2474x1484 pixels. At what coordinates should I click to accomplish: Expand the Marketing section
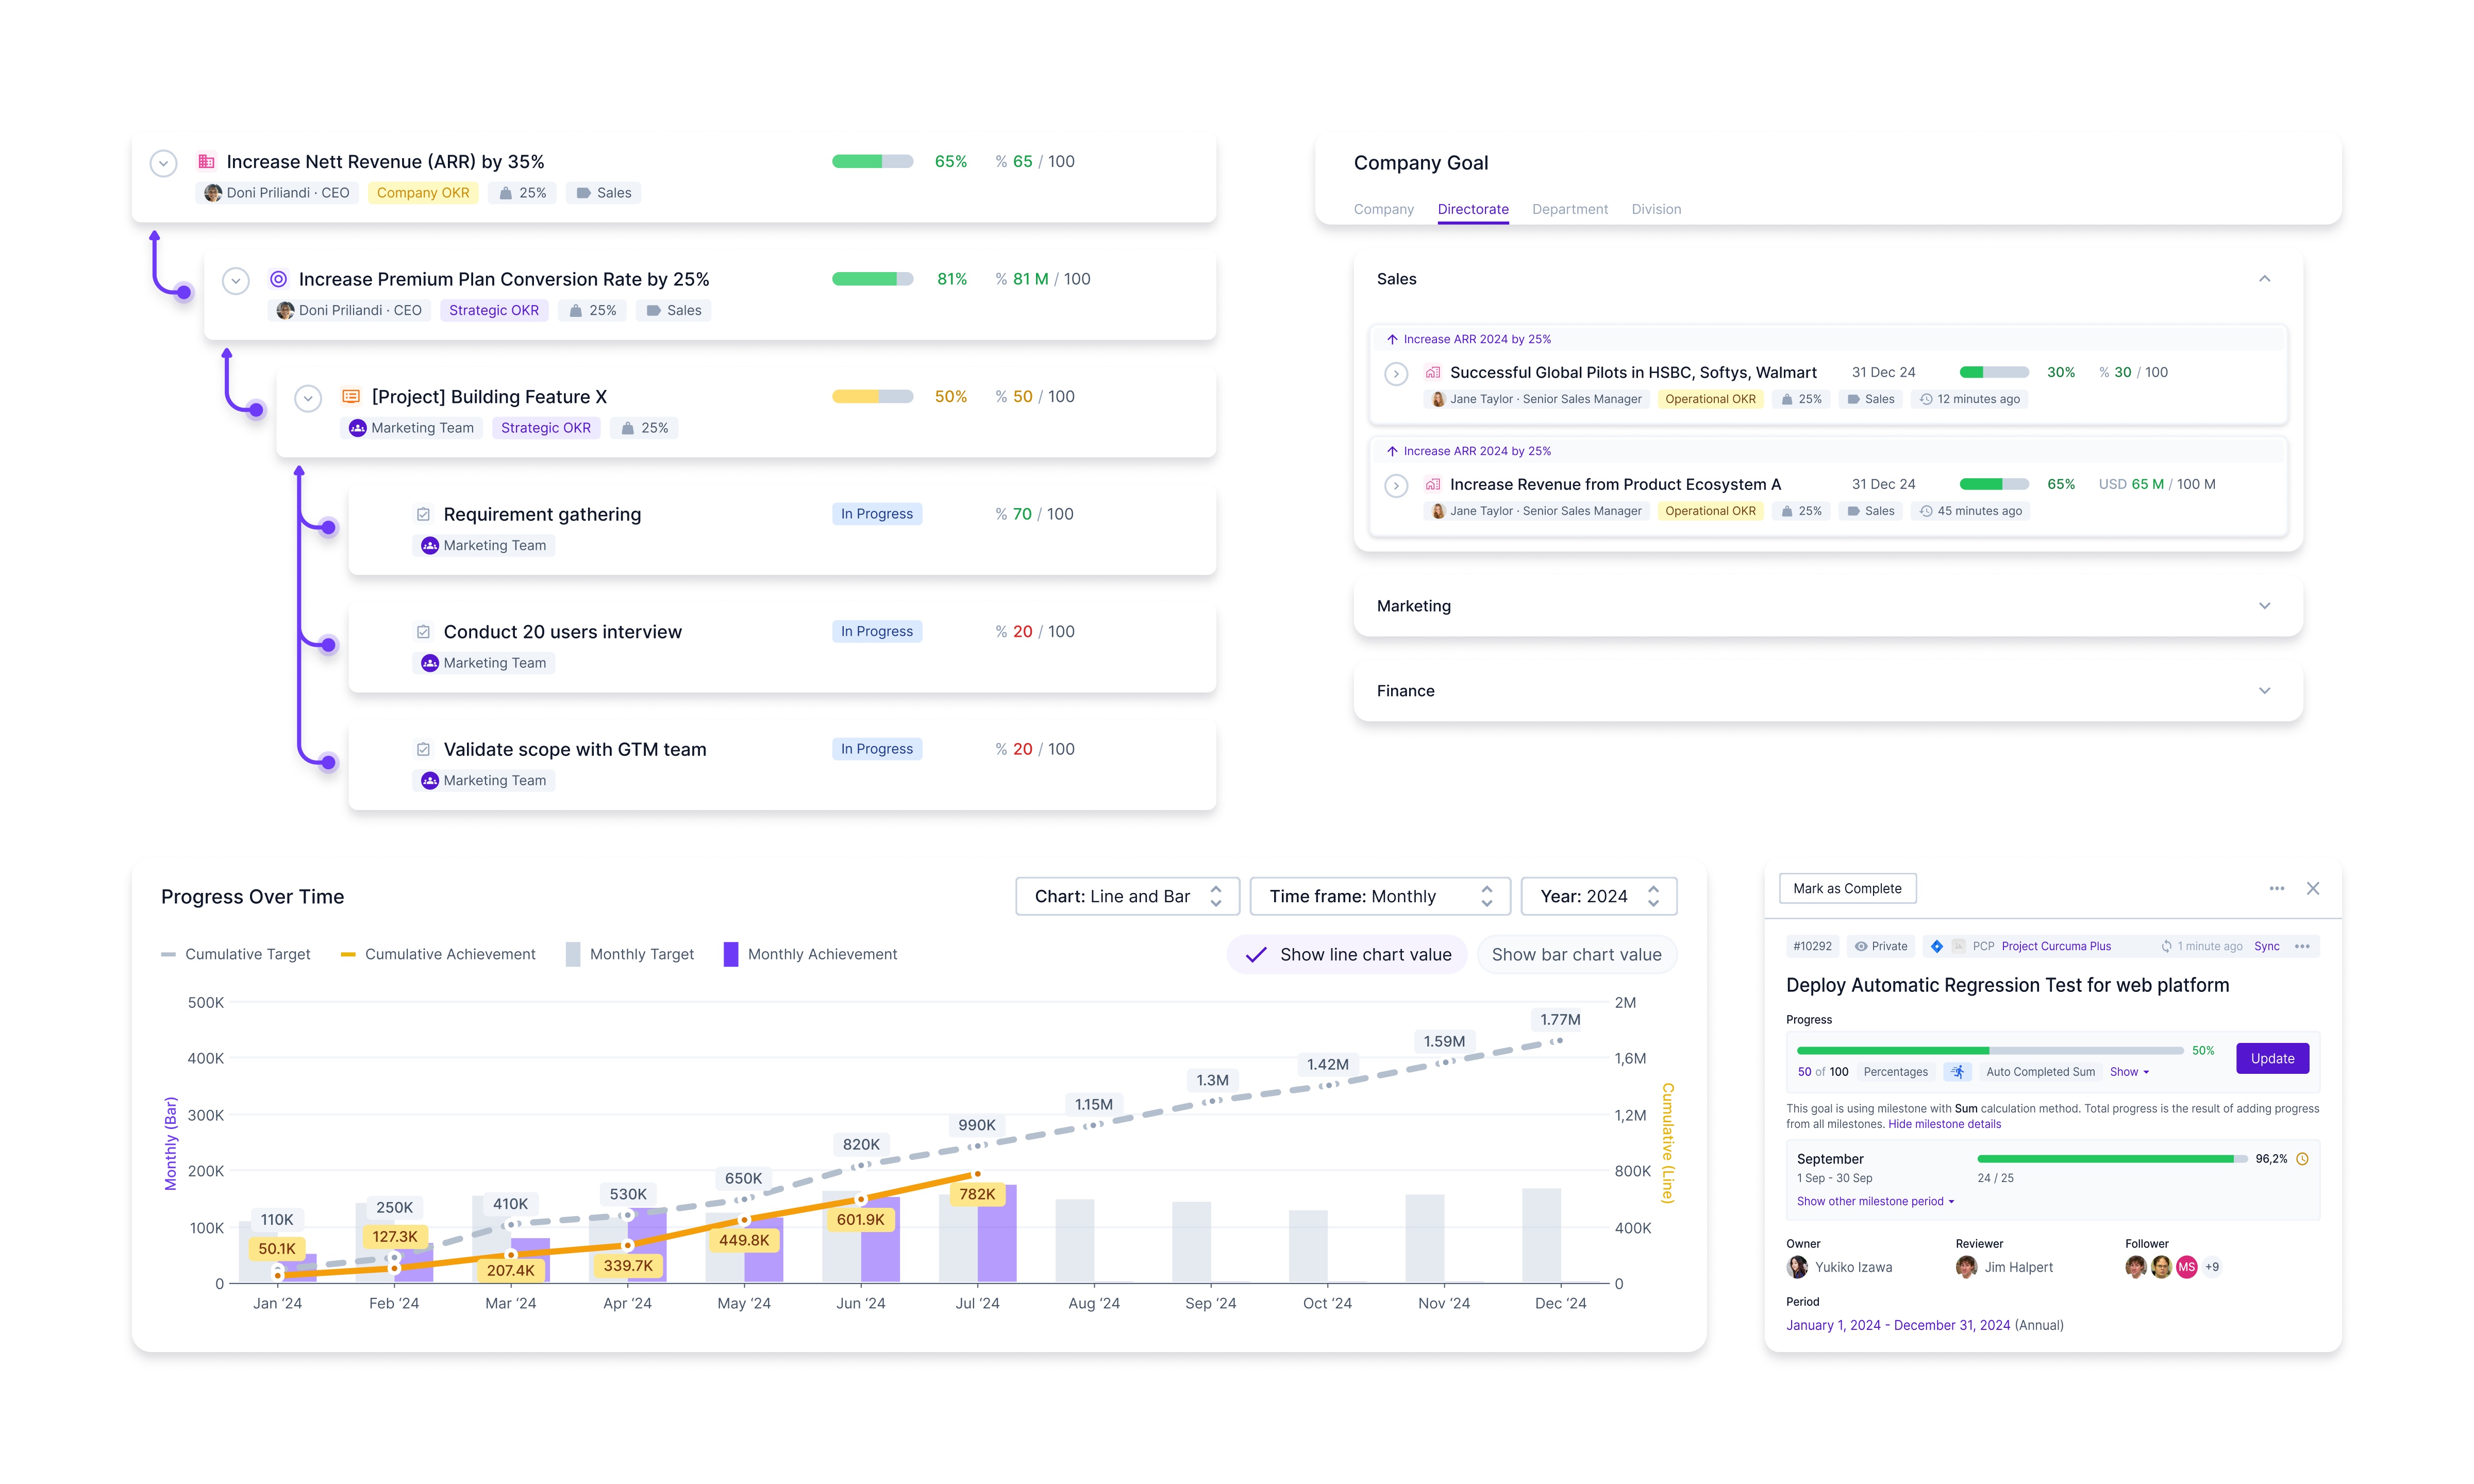pos(2264,606)
